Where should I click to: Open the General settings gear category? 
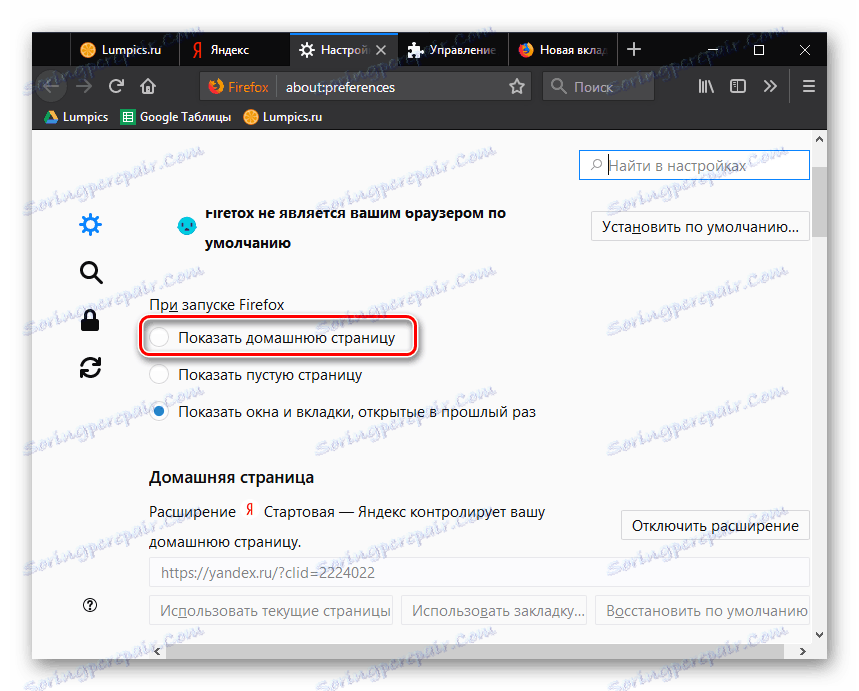click(x=90, y=225)
